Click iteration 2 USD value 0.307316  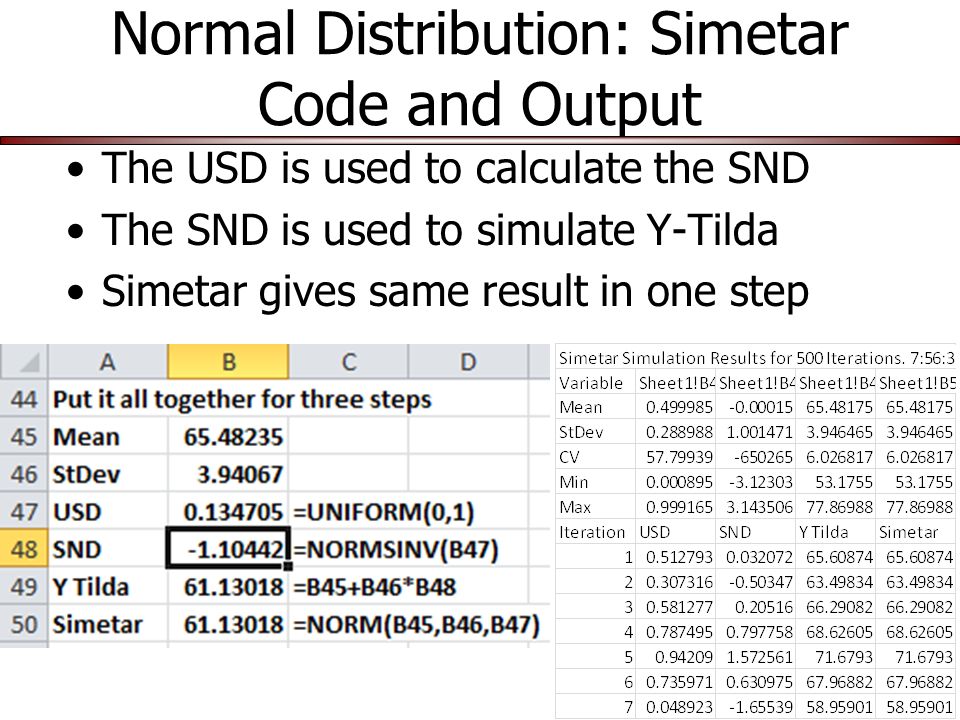679,582
